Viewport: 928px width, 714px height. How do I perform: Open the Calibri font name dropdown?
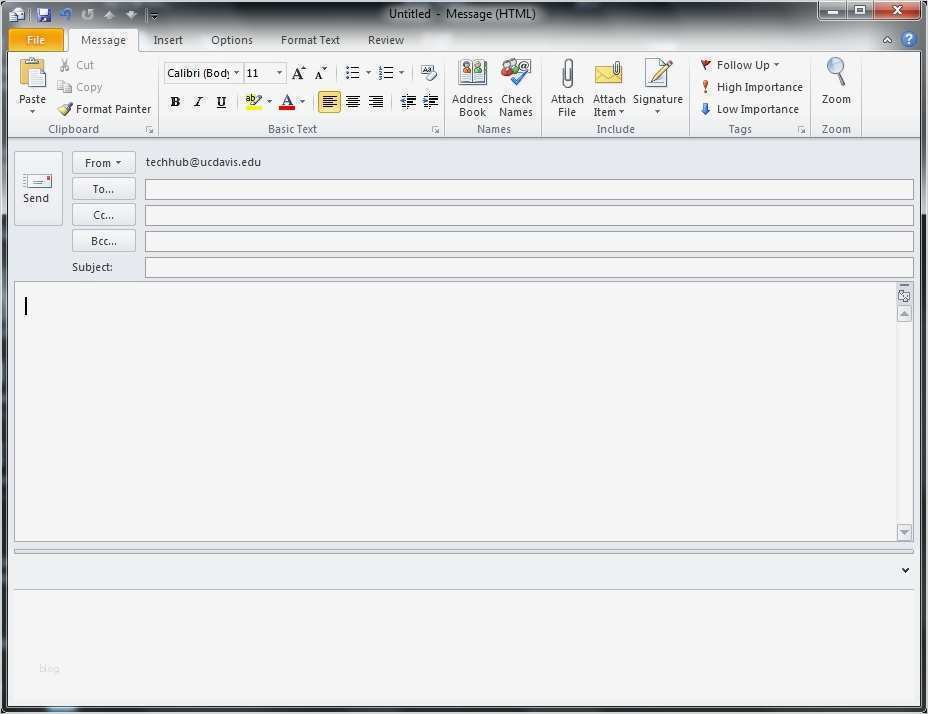point(237,73)
